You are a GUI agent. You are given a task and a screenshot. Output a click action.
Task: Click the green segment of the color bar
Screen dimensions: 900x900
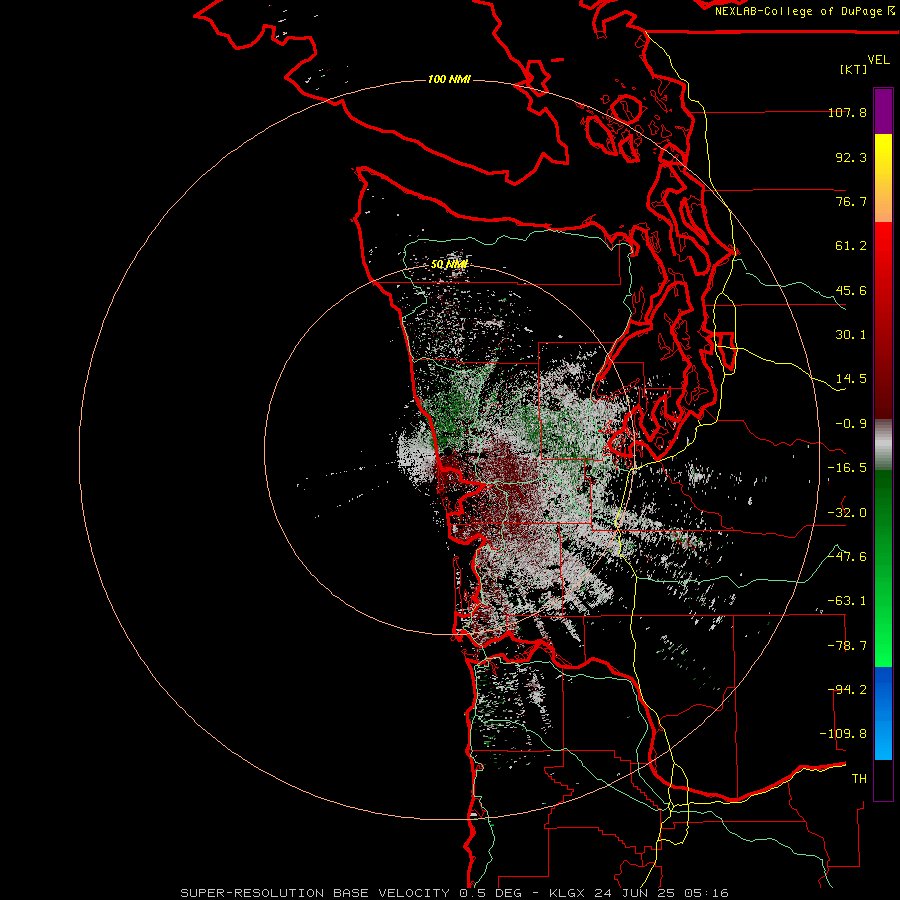click(883, 568)
